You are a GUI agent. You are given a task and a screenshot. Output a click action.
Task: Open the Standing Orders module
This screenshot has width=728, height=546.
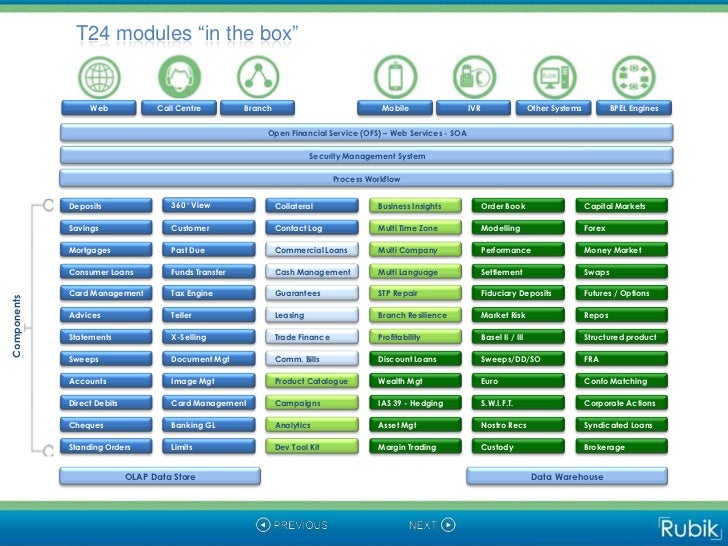106,447
